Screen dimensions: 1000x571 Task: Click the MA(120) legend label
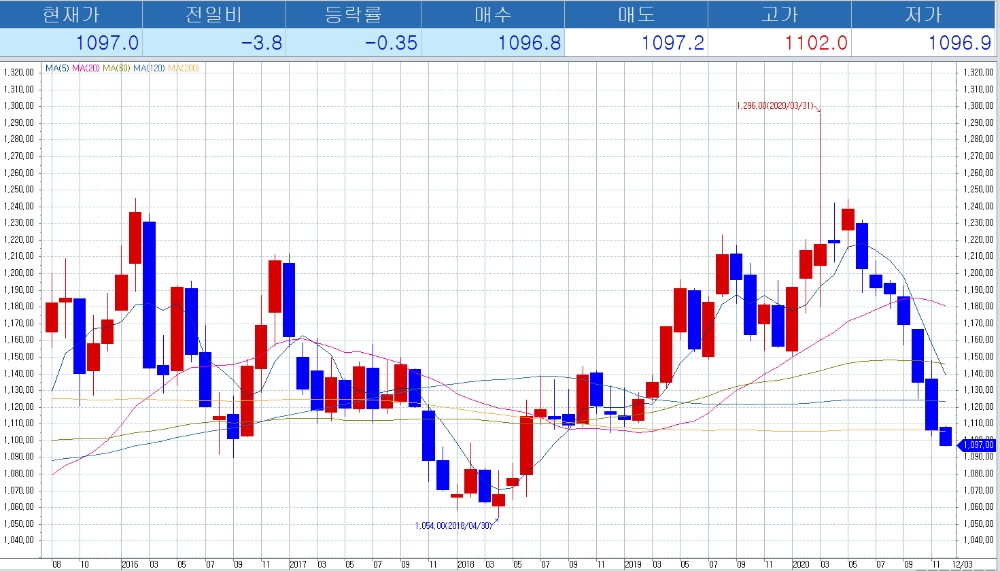[x=149, y=68]
